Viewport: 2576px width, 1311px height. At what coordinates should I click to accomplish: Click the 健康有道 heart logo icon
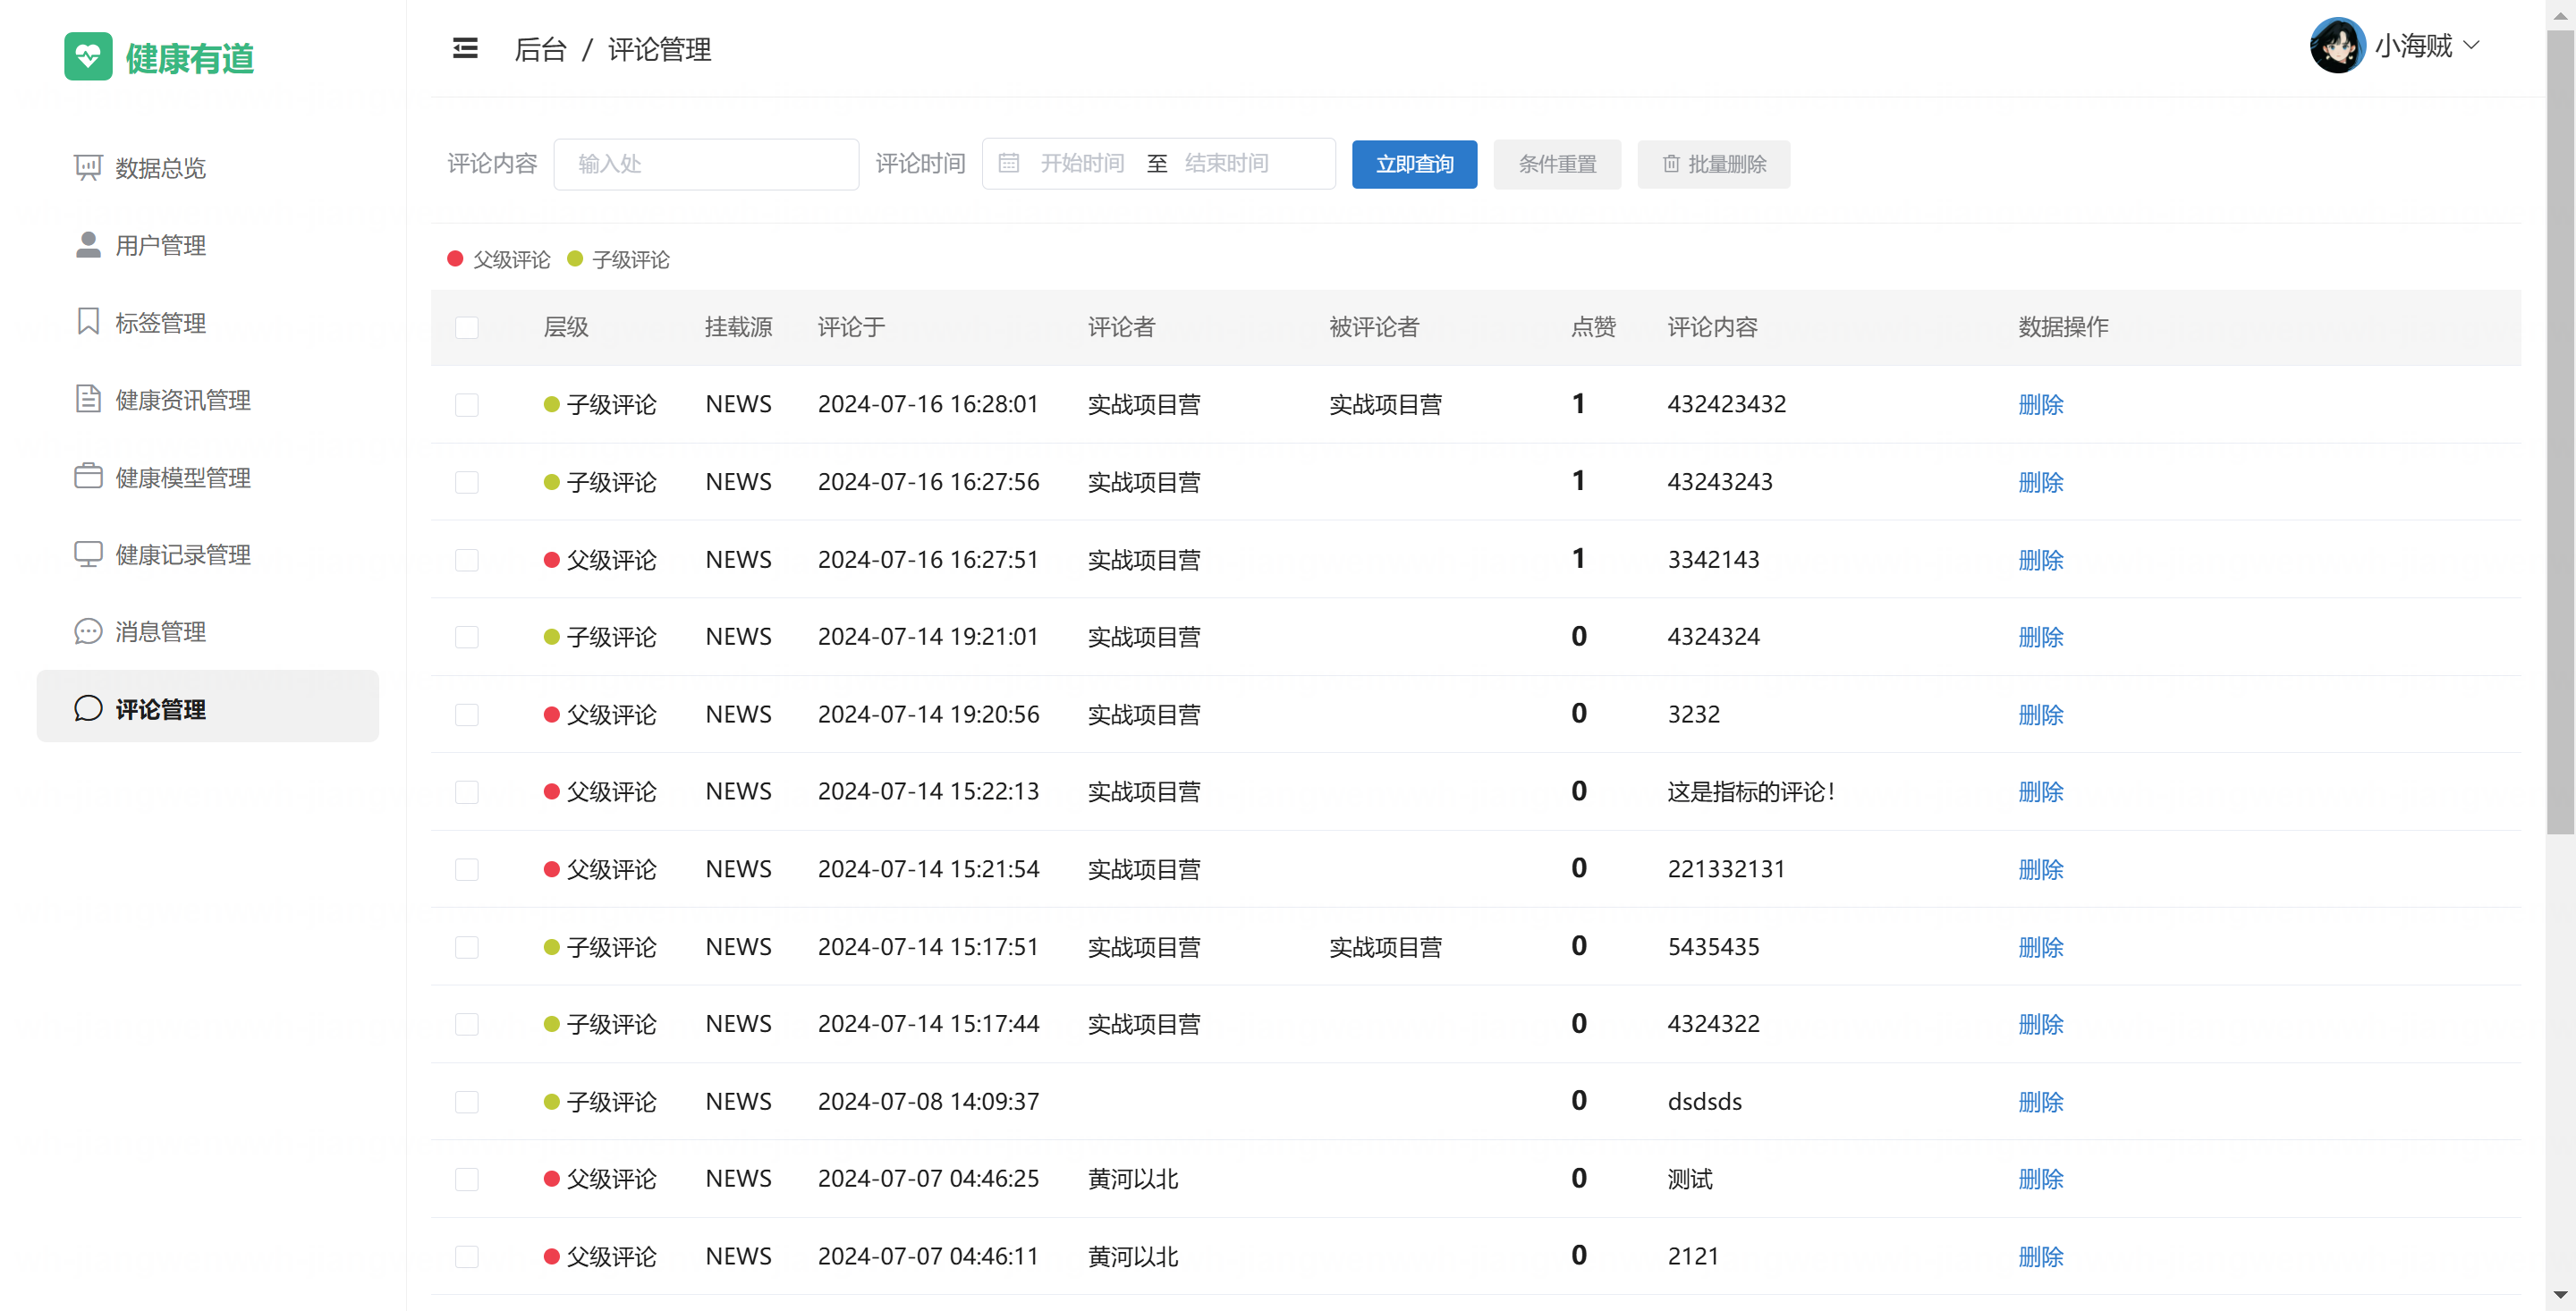[88, 57]
